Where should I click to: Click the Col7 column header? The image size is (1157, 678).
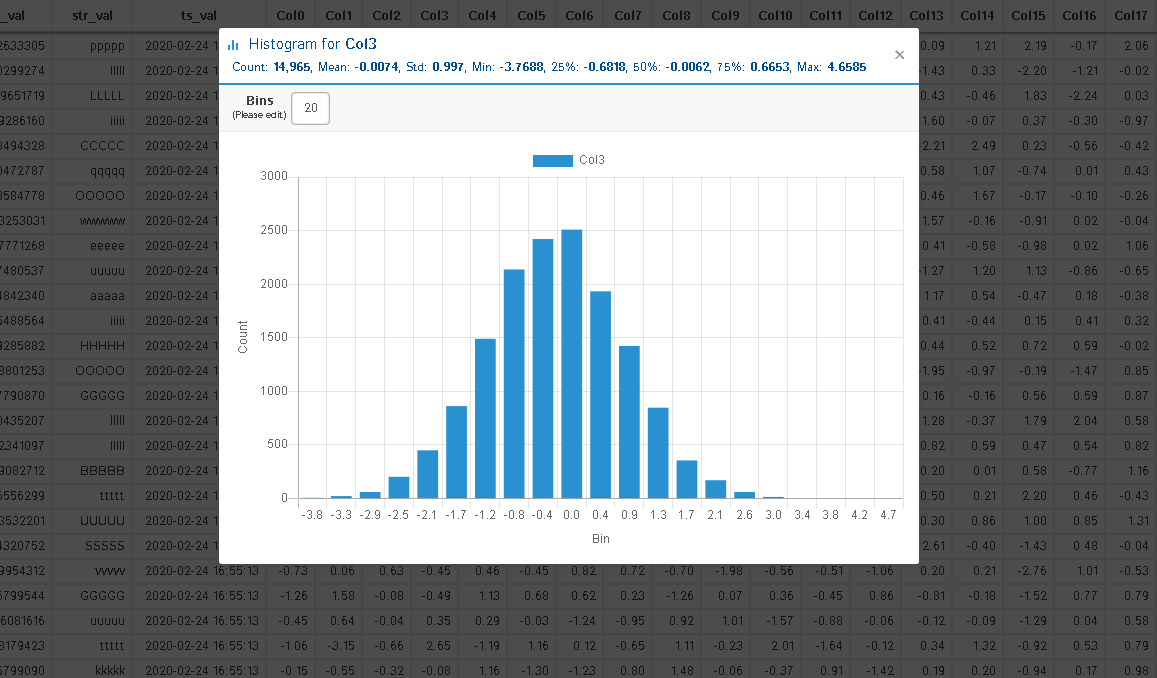pos(628,15)
